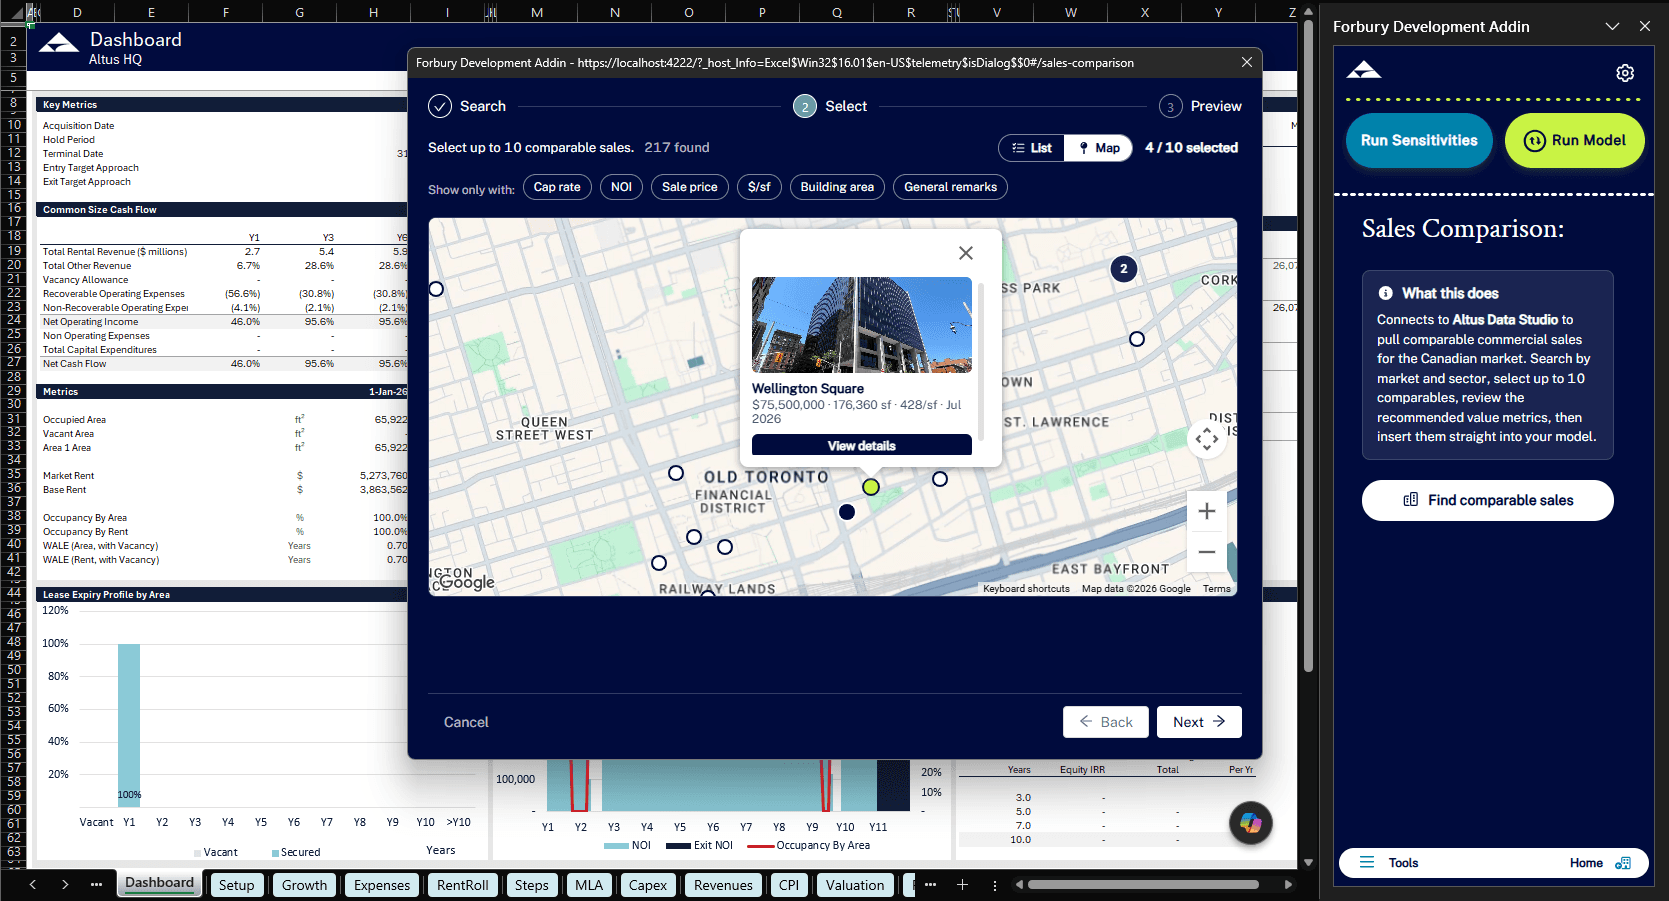The image size is (1669, 901).
Task: Switch to the Steps sheet tab
Action: (532, 885)
